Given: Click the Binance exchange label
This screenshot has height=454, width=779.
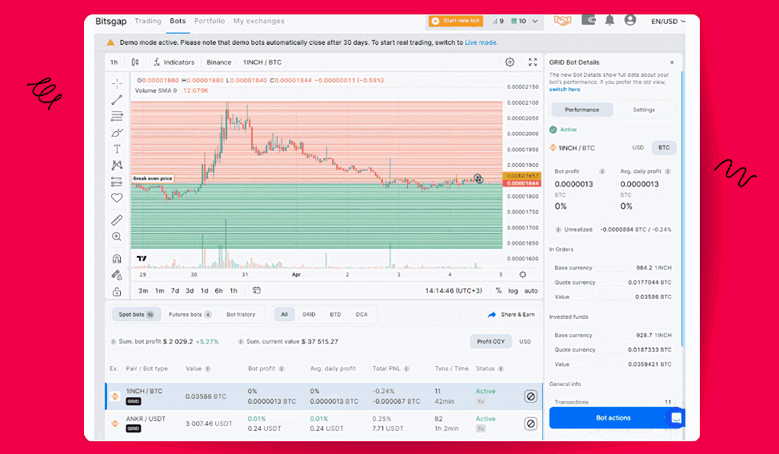Looking at the screenshot, I should point(219,62).
